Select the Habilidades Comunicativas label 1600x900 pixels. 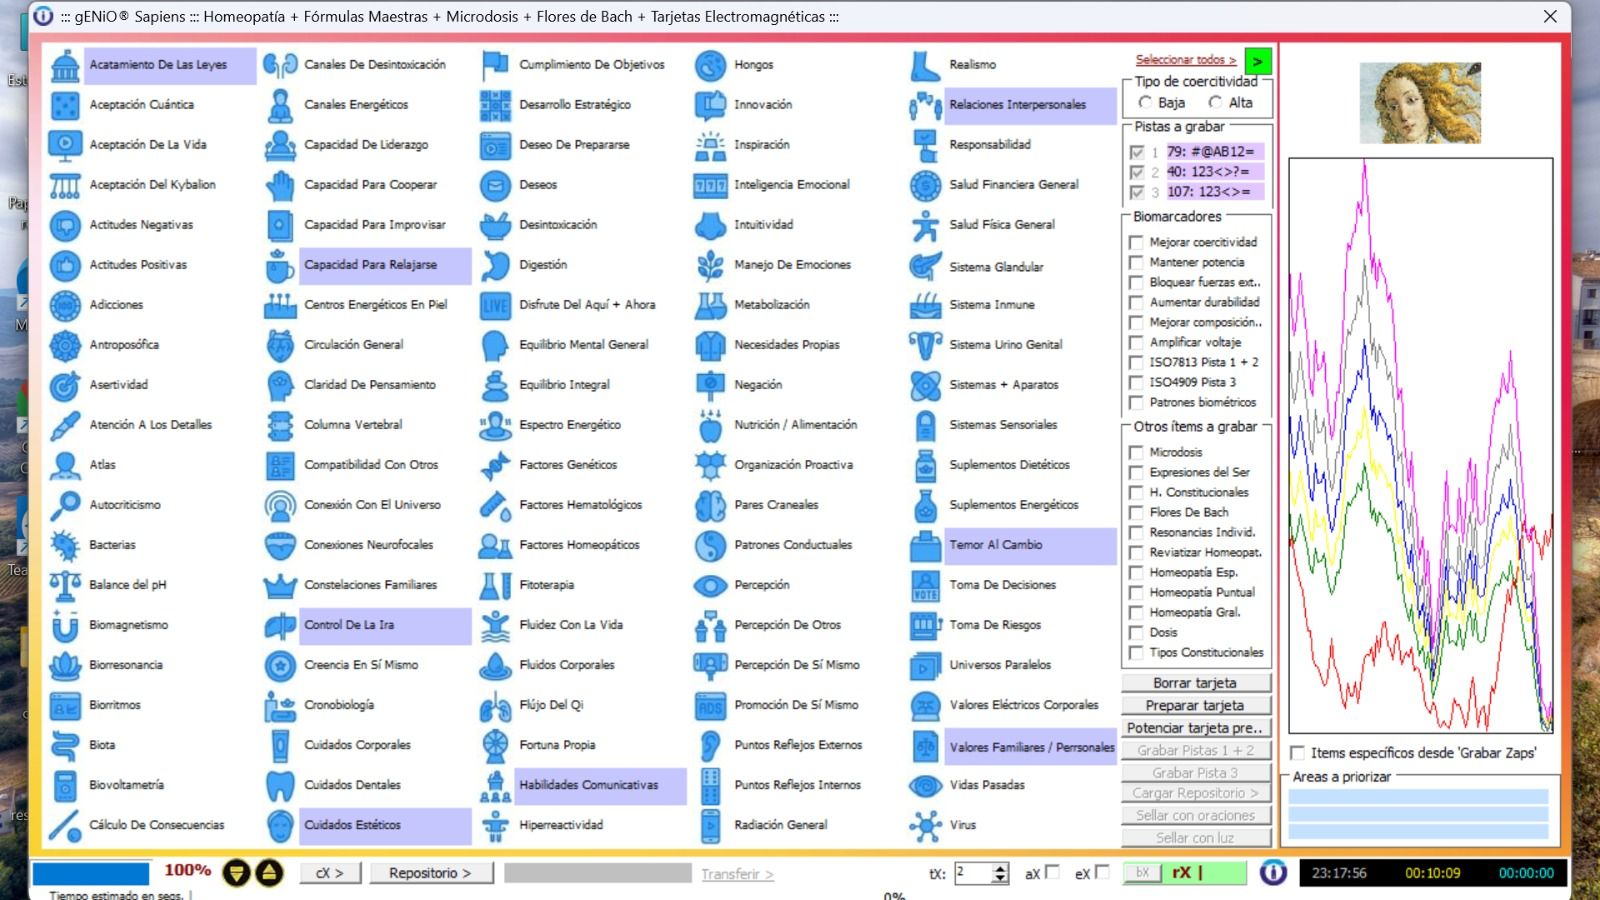(x=600, y=785)
